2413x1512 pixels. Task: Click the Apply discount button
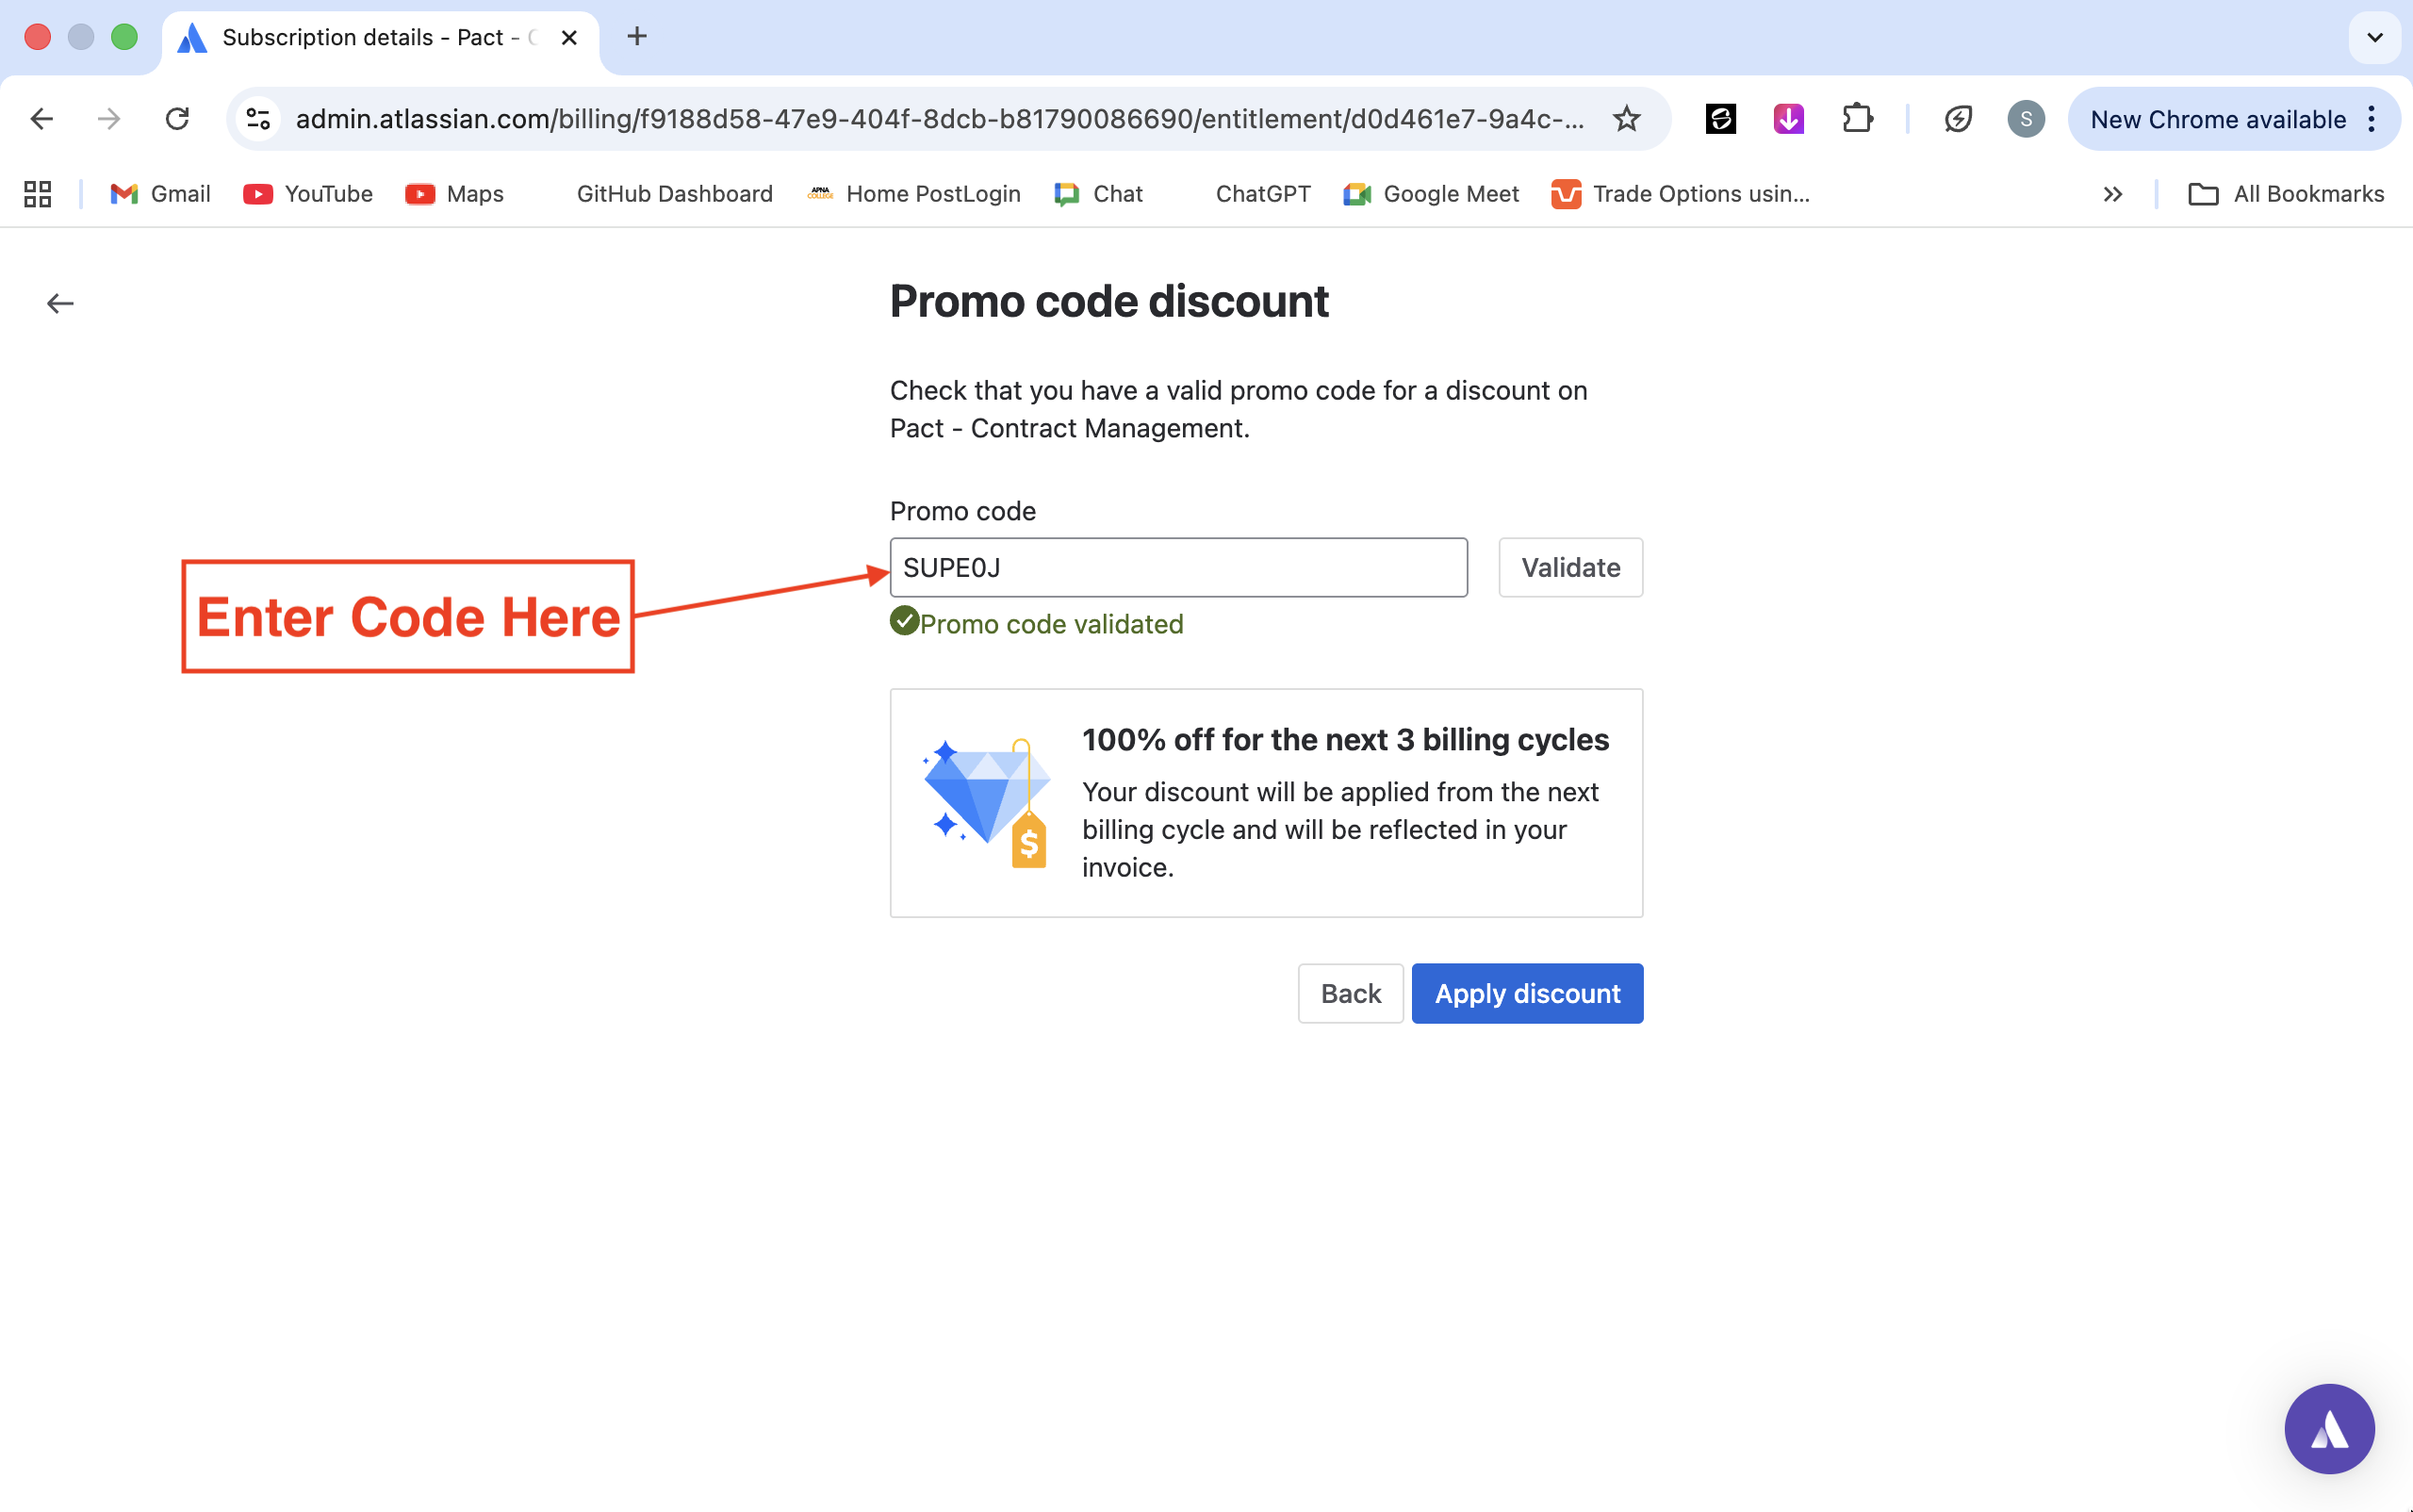point(1526,993)
